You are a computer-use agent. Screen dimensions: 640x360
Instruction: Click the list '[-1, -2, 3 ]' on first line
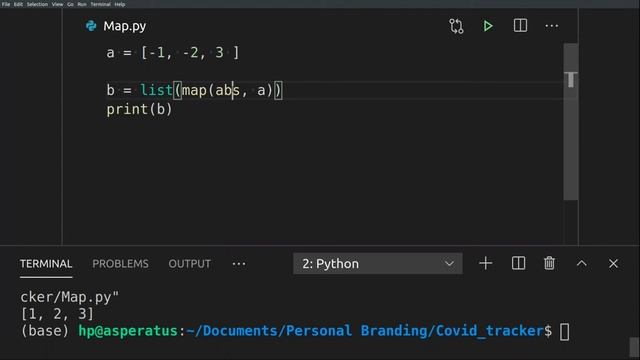click(190, 53)
